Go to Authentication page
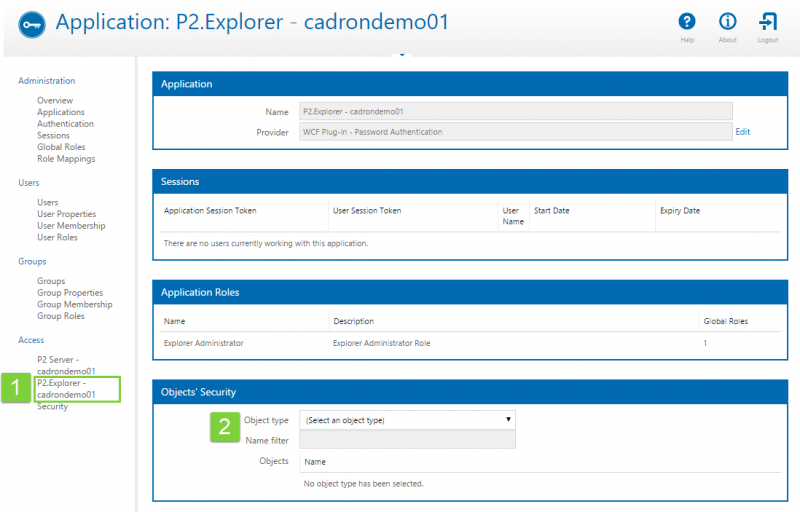 click(x=65, y=124)
